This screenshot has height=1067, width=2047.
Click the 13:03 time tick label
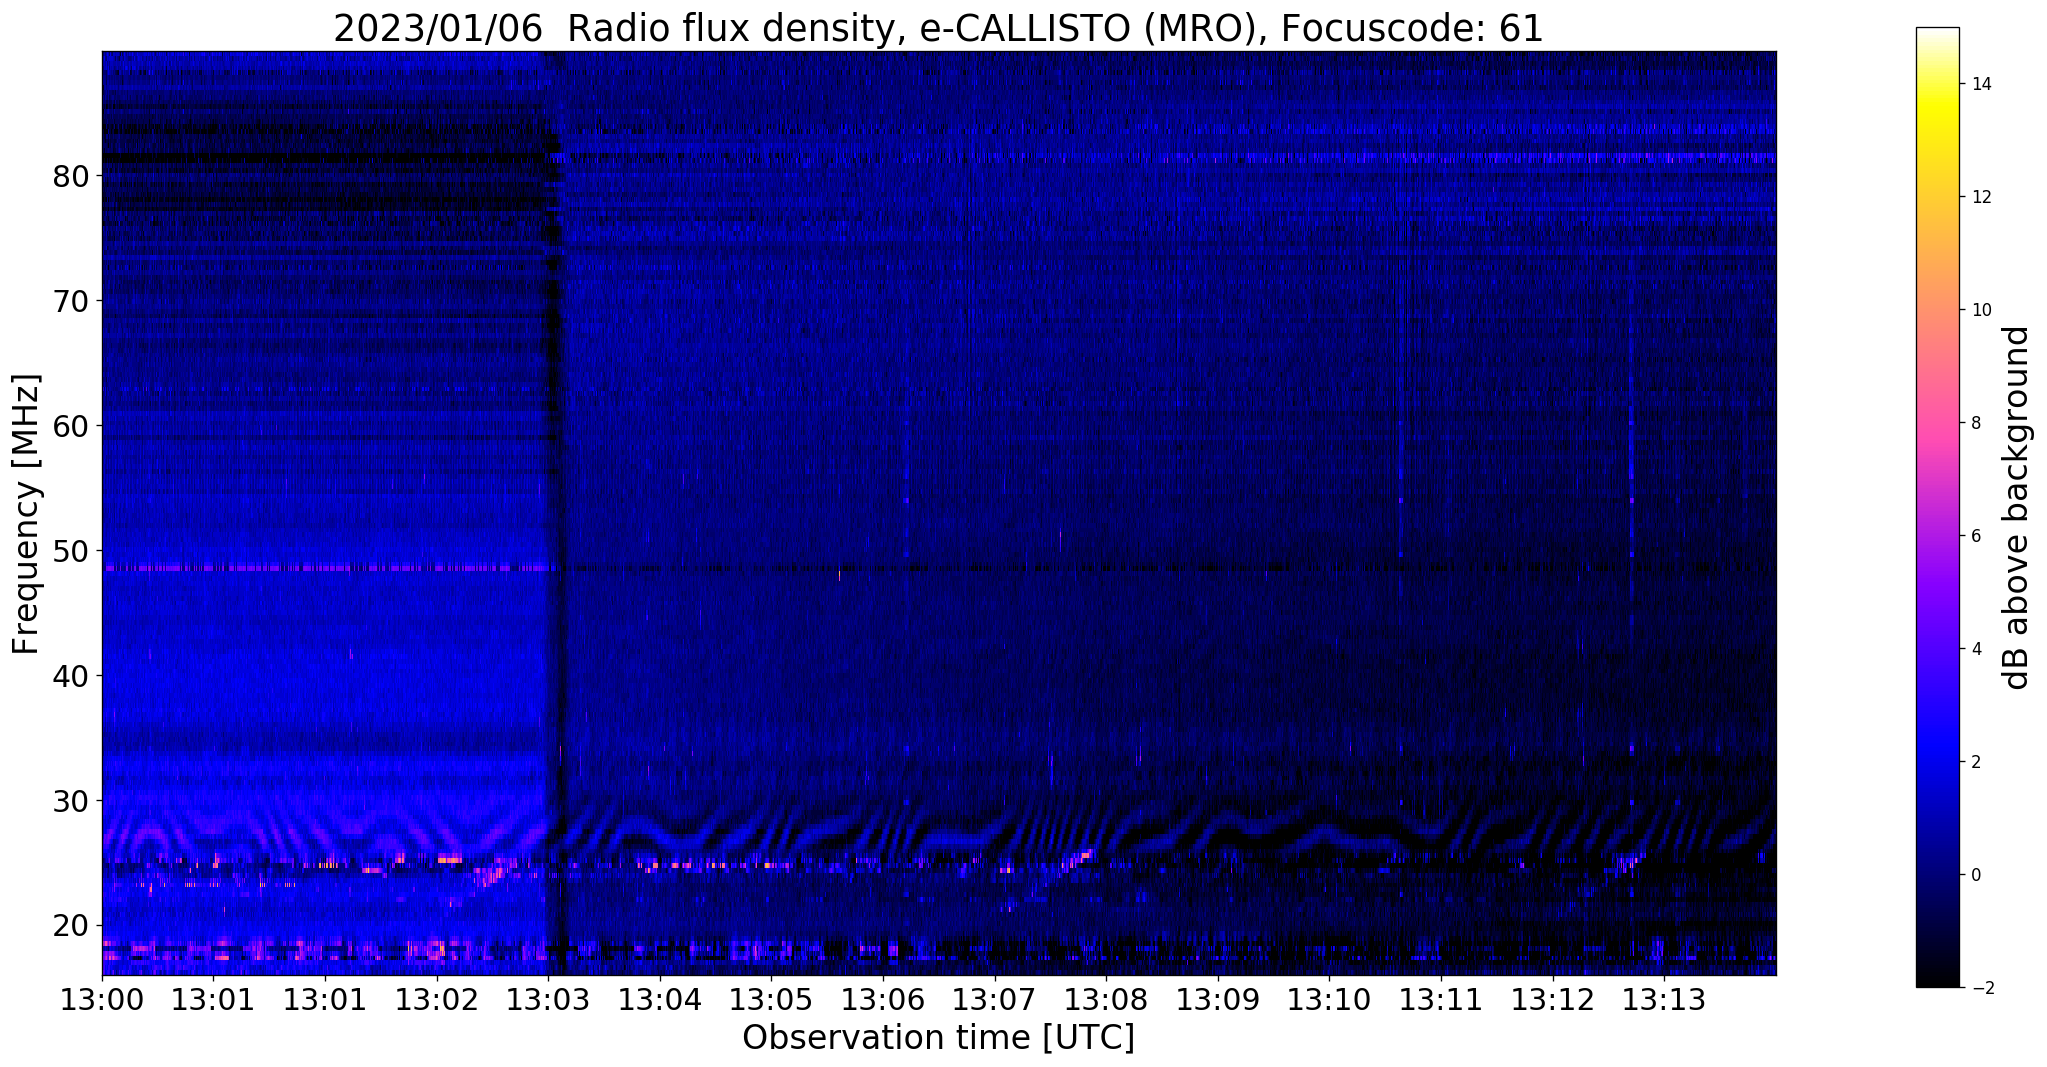click(548, 999)
